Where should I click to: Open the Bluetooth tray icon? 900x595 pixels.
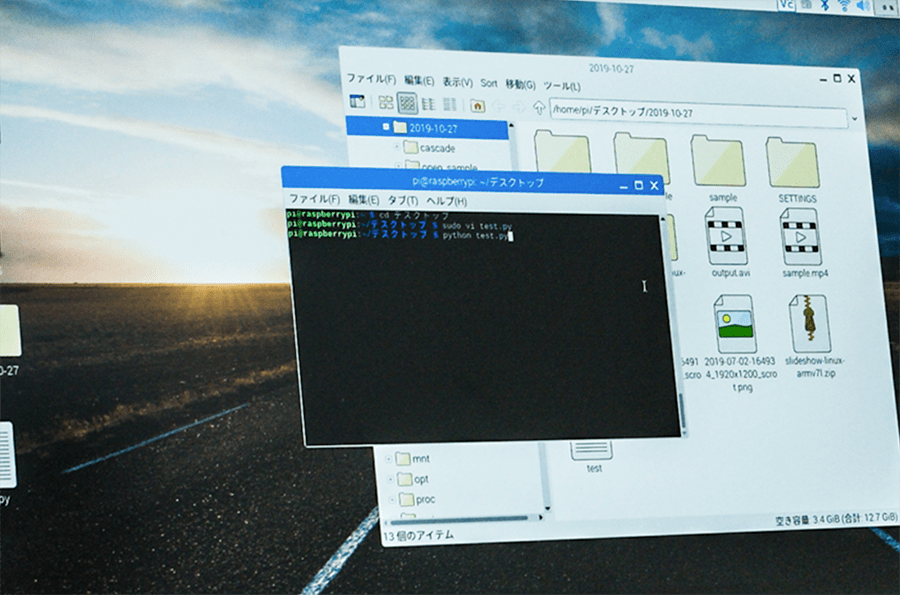pos(825,5)
